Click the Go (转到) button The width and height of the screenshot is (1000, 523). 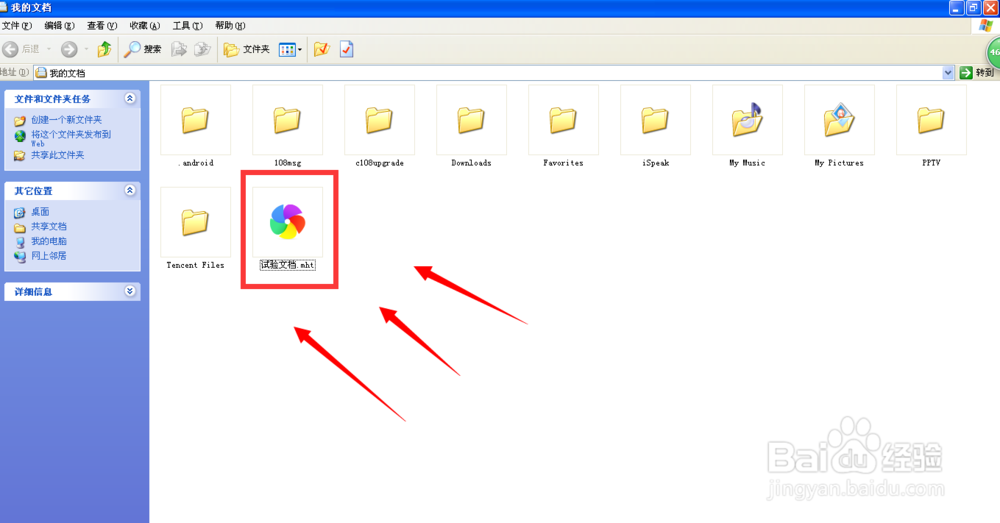(978, 73)
